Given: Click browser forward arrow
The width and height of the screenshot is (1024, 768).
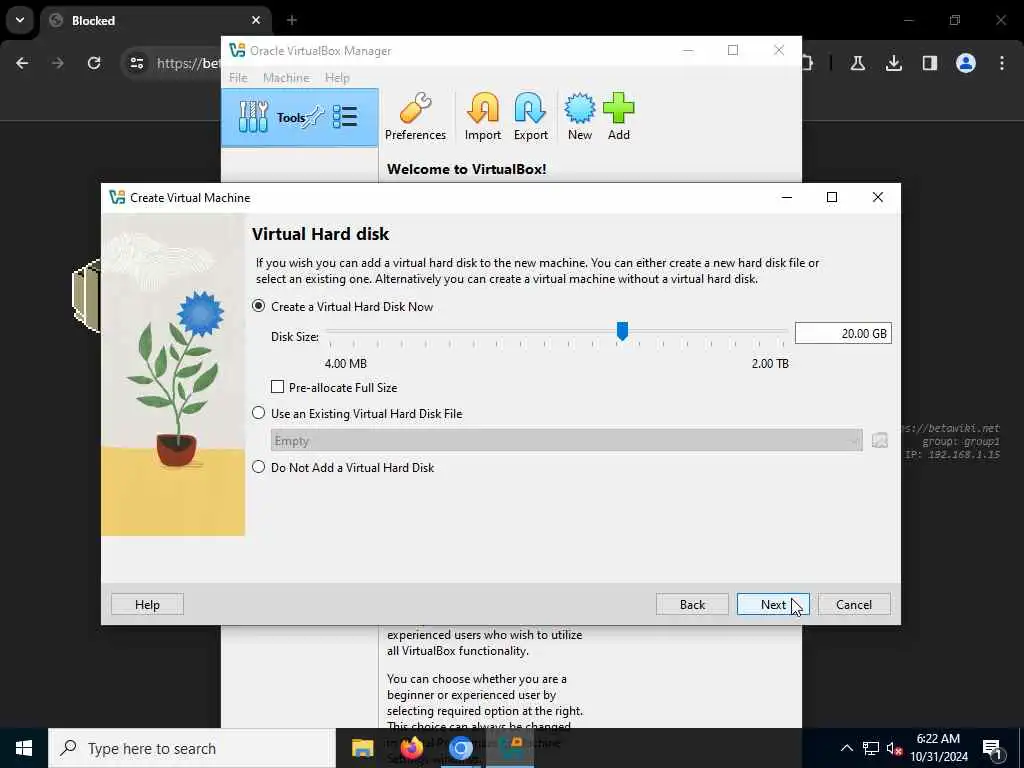Looking at the screenshot, I should [58, 63].
